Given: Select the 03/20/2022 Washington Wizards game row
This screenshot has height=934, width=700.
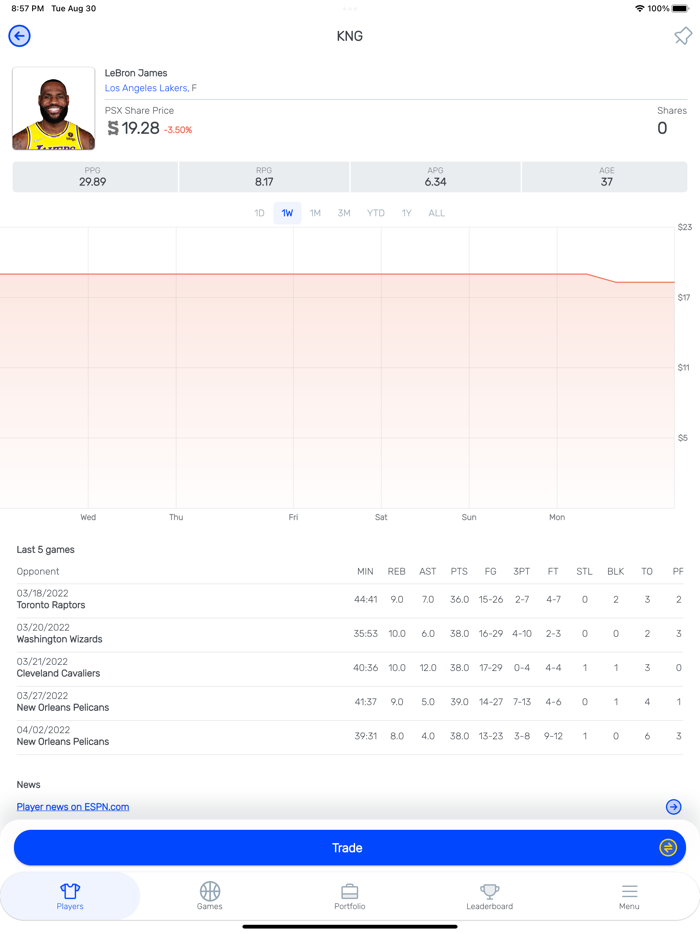Looking at the screenshot, I should [350, 634].
